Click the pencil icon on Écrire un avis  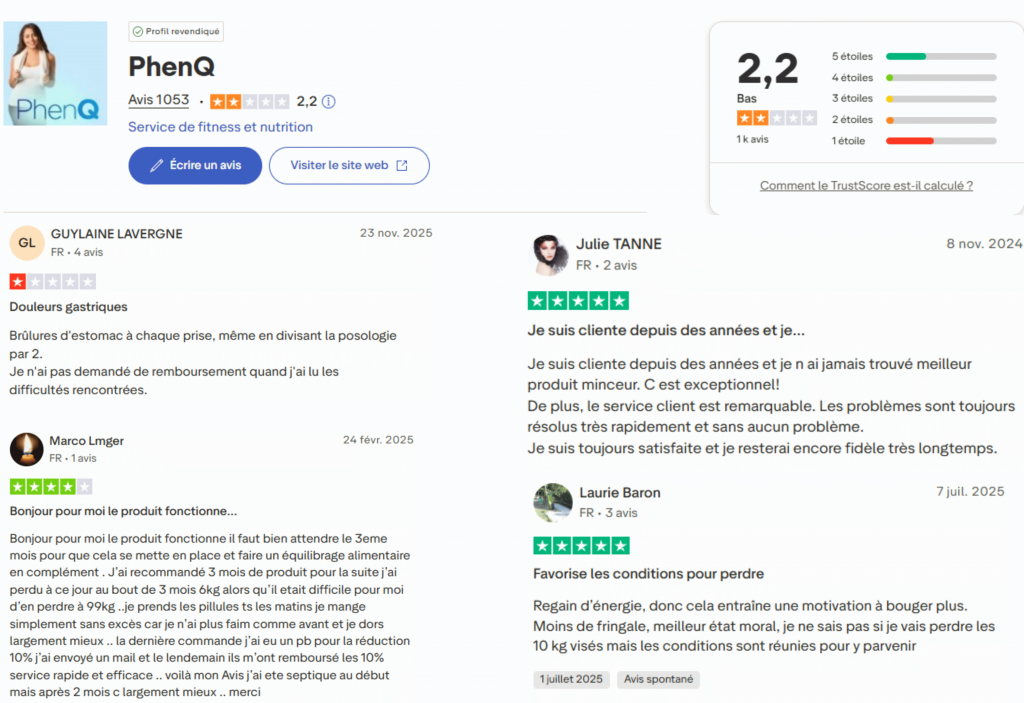click(x=155, y=165)
